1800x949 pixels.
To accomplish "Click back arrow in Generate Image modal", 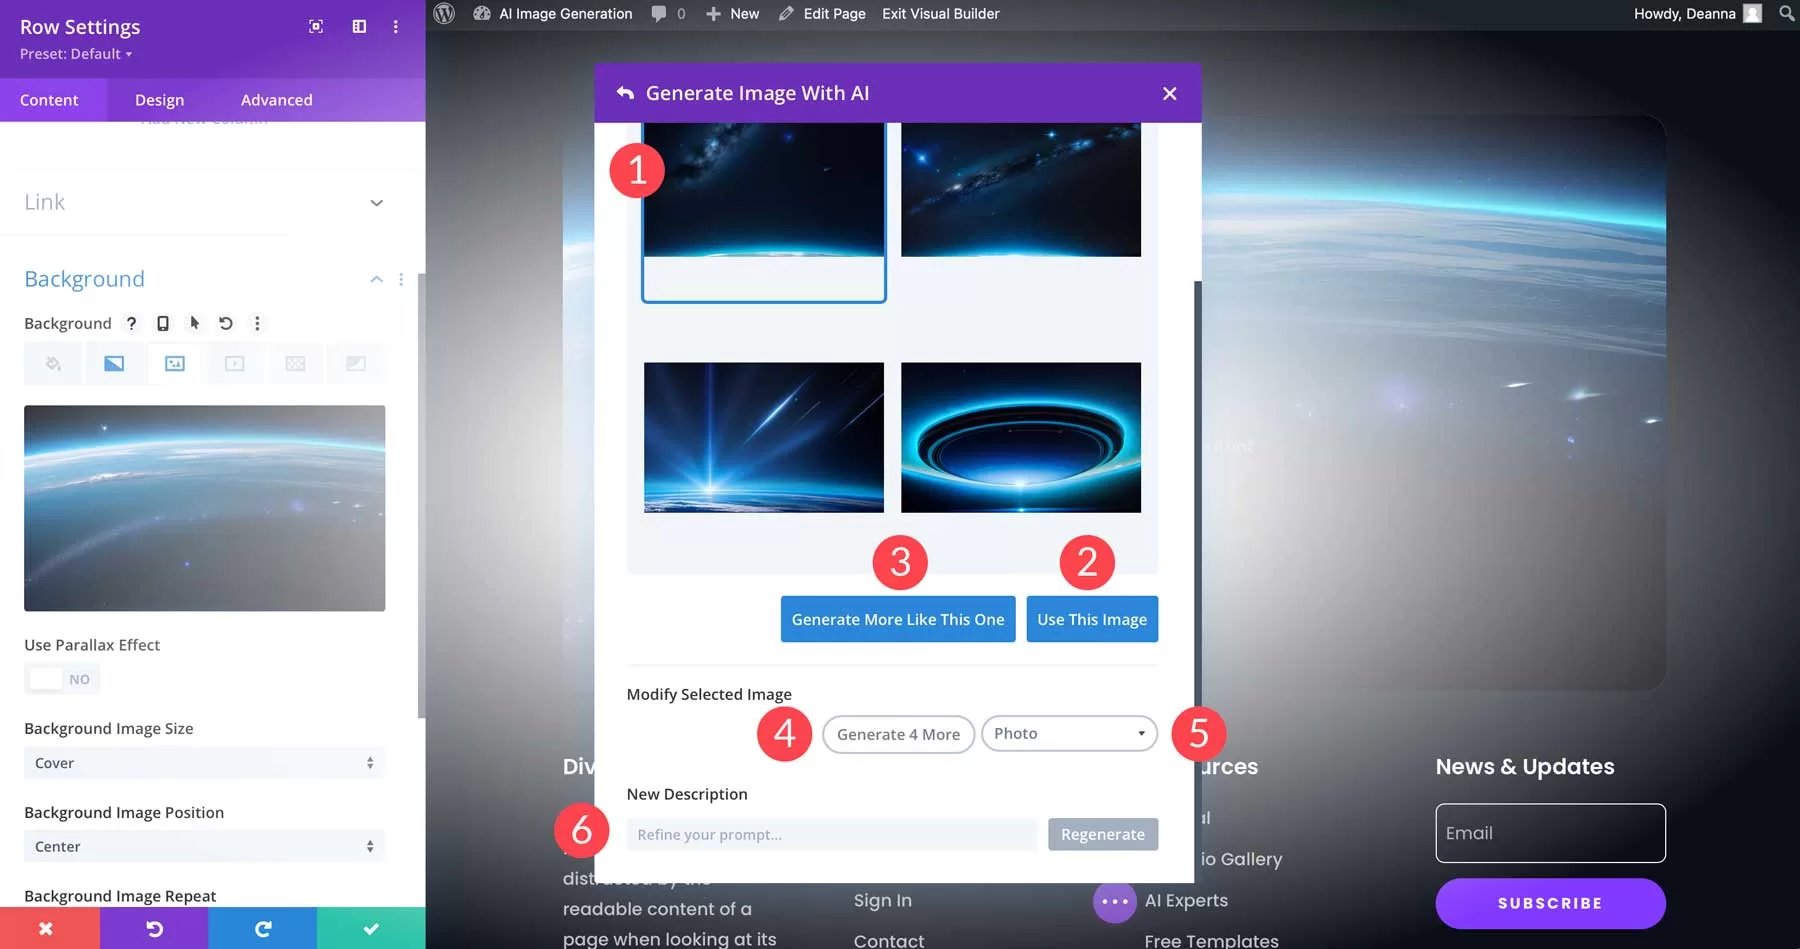I will click(x=626, y=93).
